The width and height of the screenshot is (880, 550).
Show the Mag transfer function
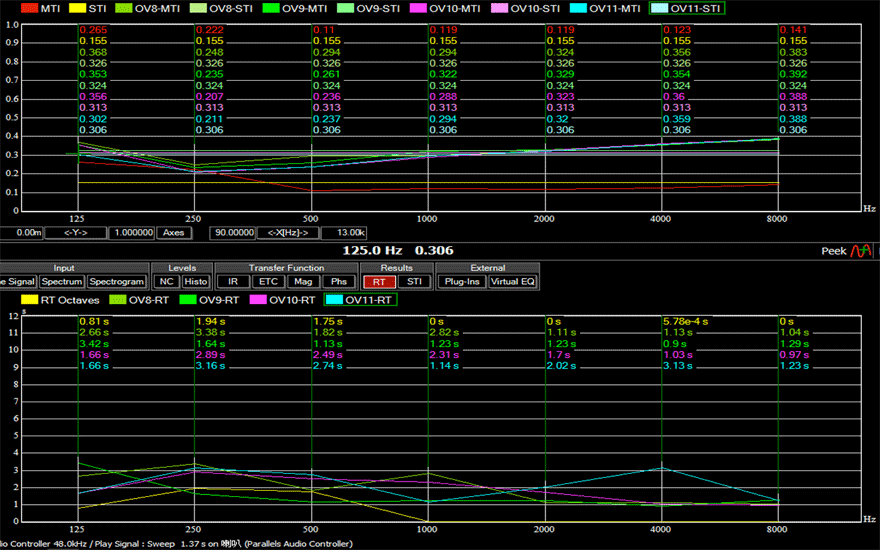(x=303, y=281)
